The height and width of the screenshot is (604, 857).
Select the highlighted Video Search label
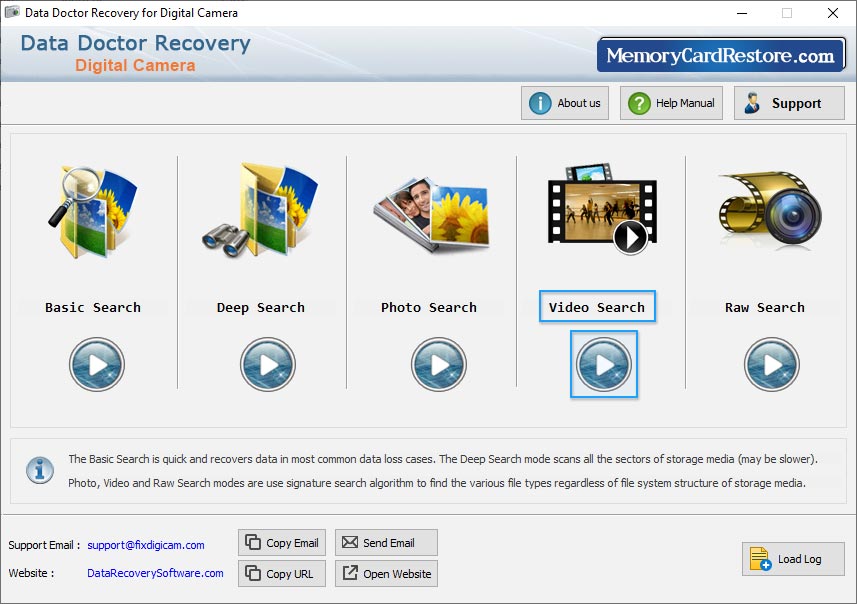point(597,307)
